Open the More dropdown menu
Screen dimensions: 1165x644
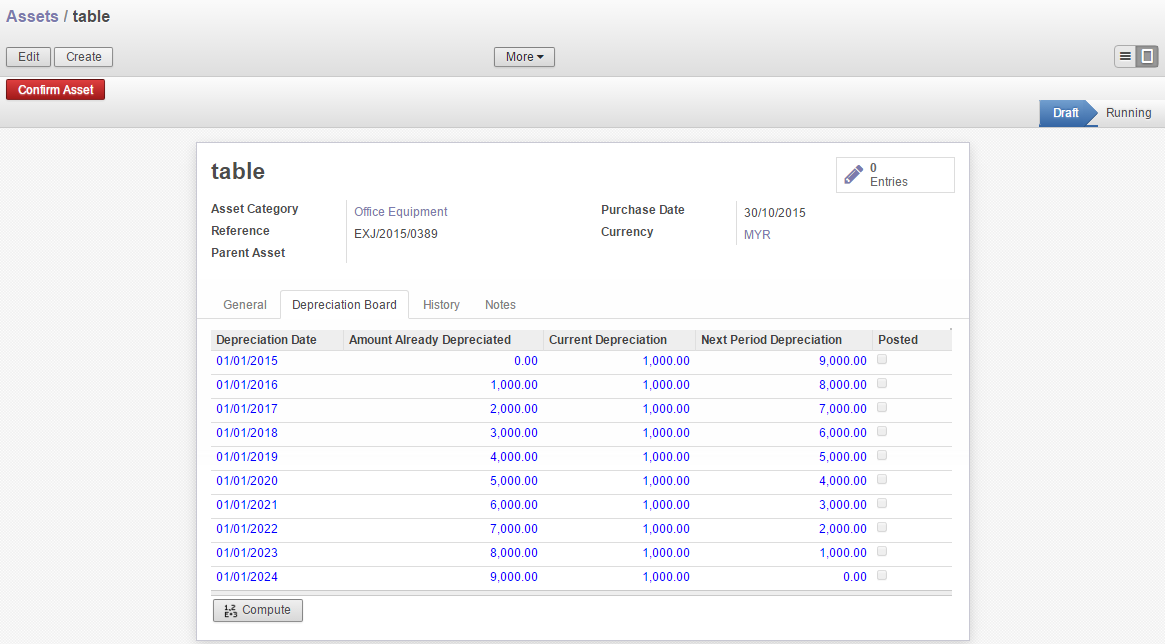click(x=523, y=57)
